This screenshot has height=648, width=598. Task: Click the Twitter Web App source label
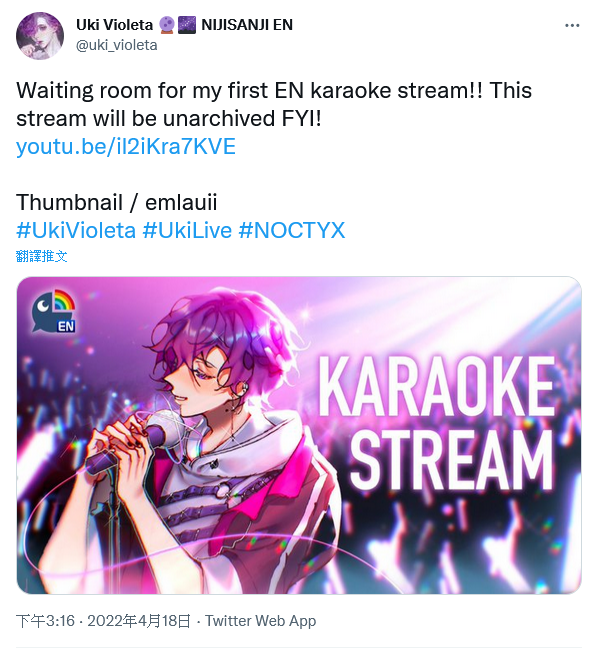click(261, 621)
